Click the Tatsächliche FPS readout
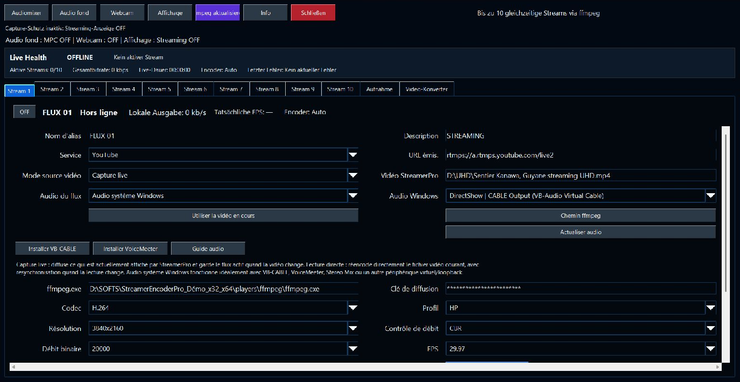This screenshot has height=382, width=740. click(x=244, y=112)
